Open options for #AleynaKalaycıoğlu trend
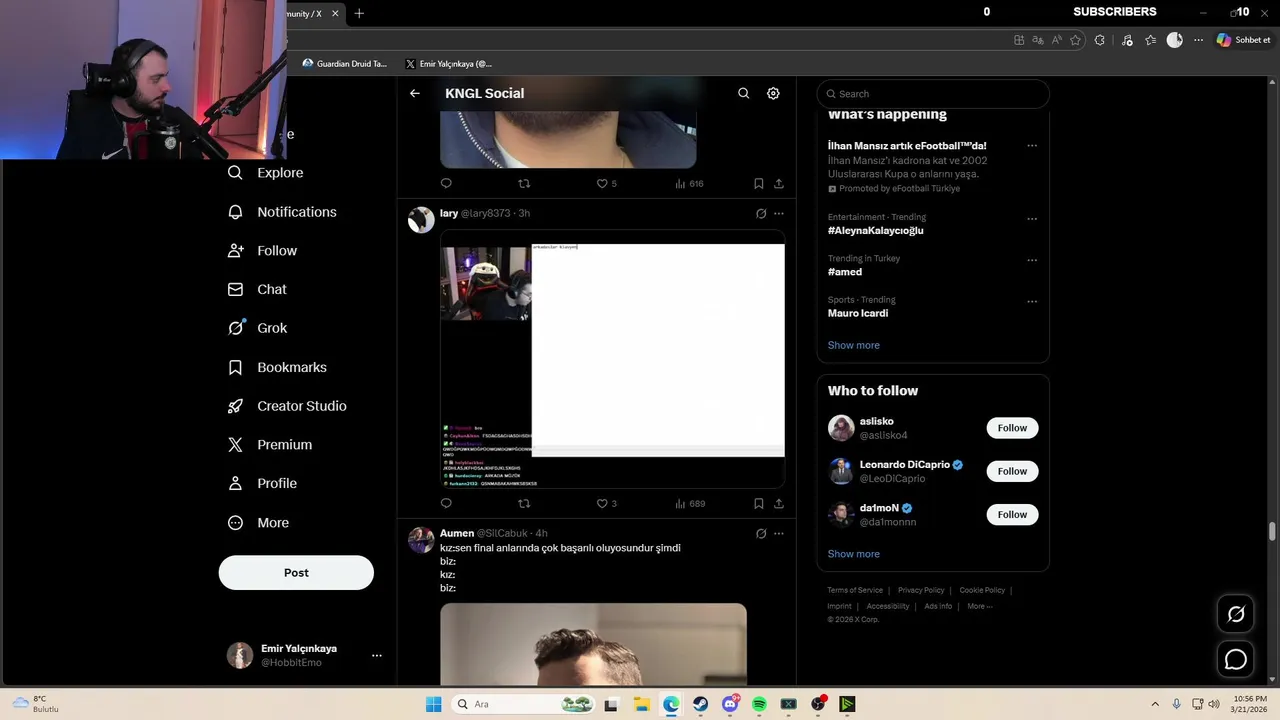 click(x=1032, y=219)
